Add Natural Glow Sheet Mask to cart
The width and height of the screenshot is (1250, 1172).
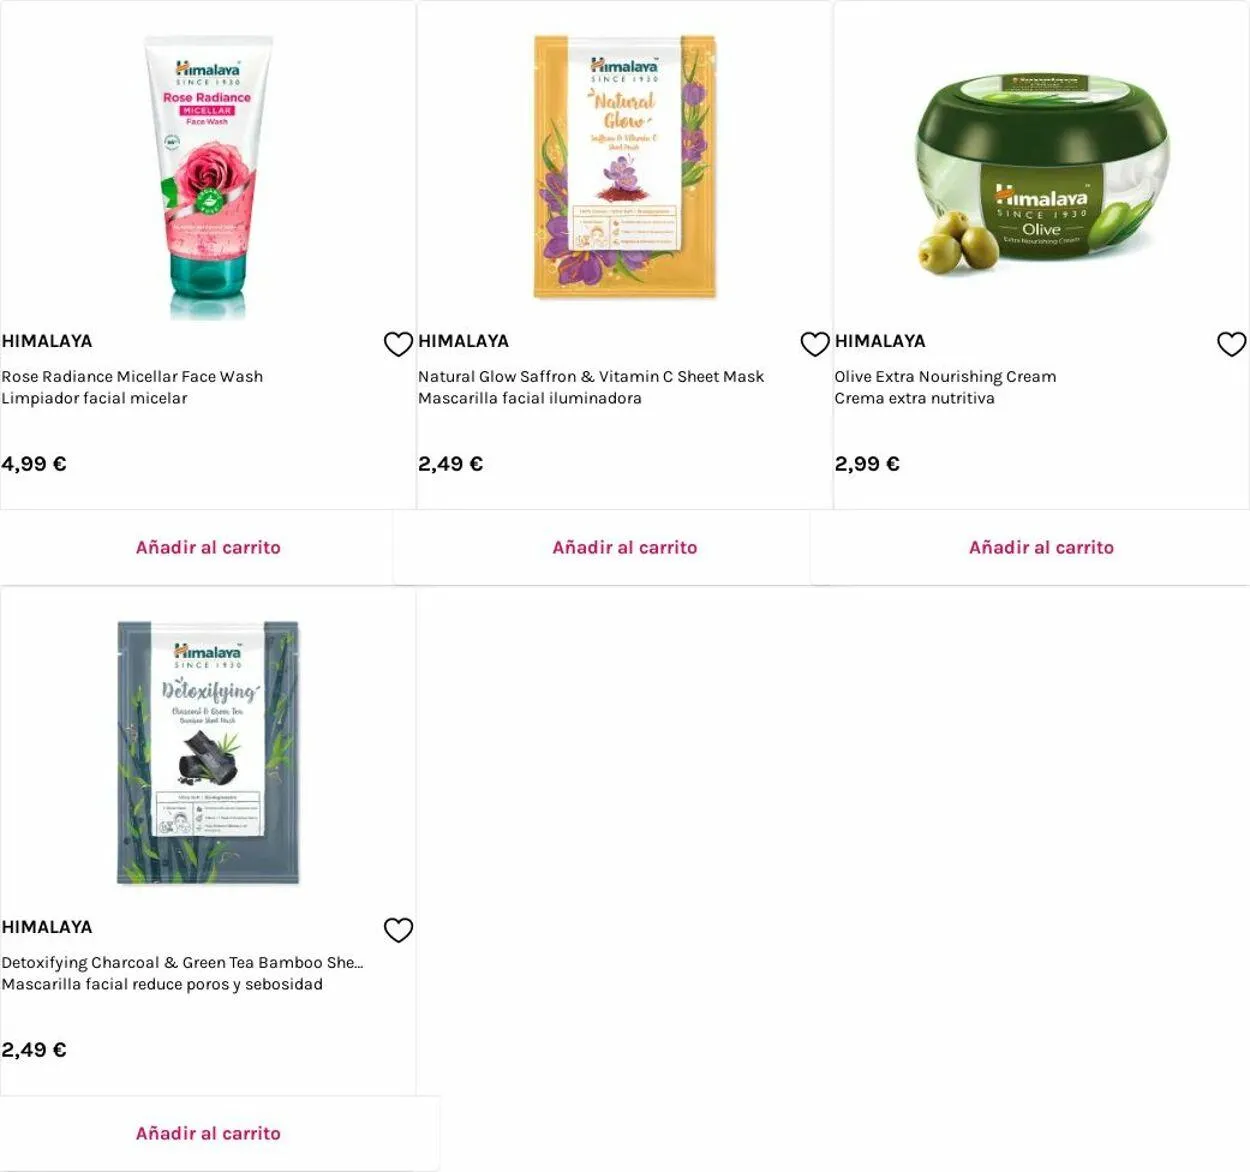pos(625,547)
